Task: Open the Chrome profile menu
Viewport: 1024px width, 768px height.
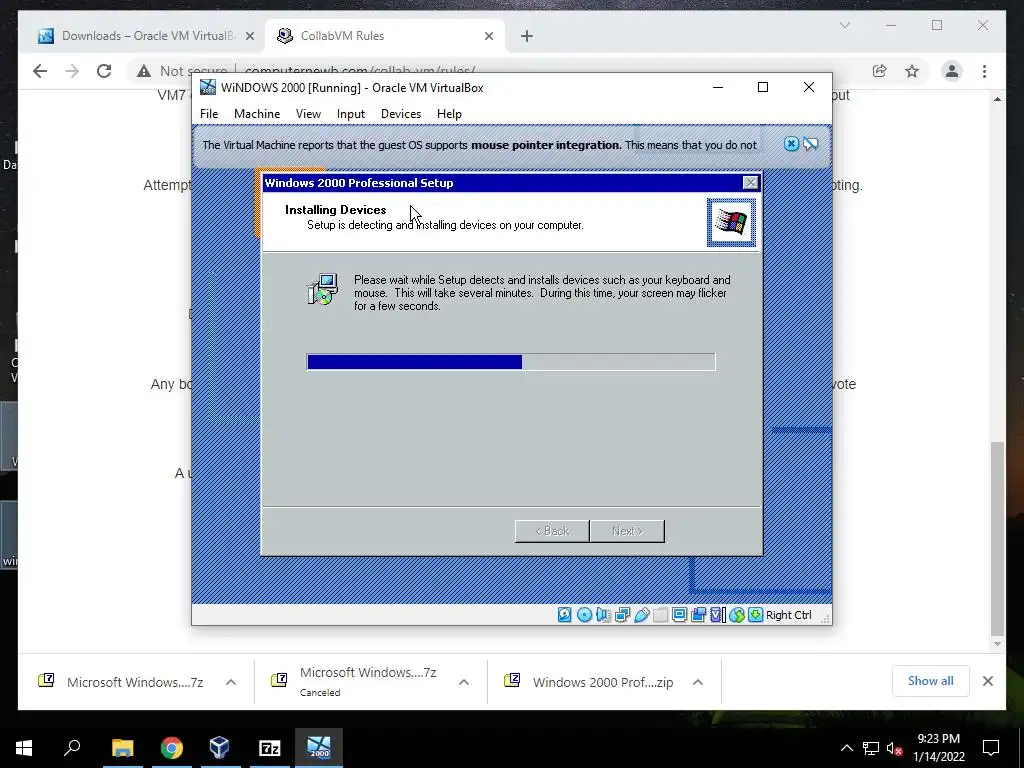Action: (952, 71)
